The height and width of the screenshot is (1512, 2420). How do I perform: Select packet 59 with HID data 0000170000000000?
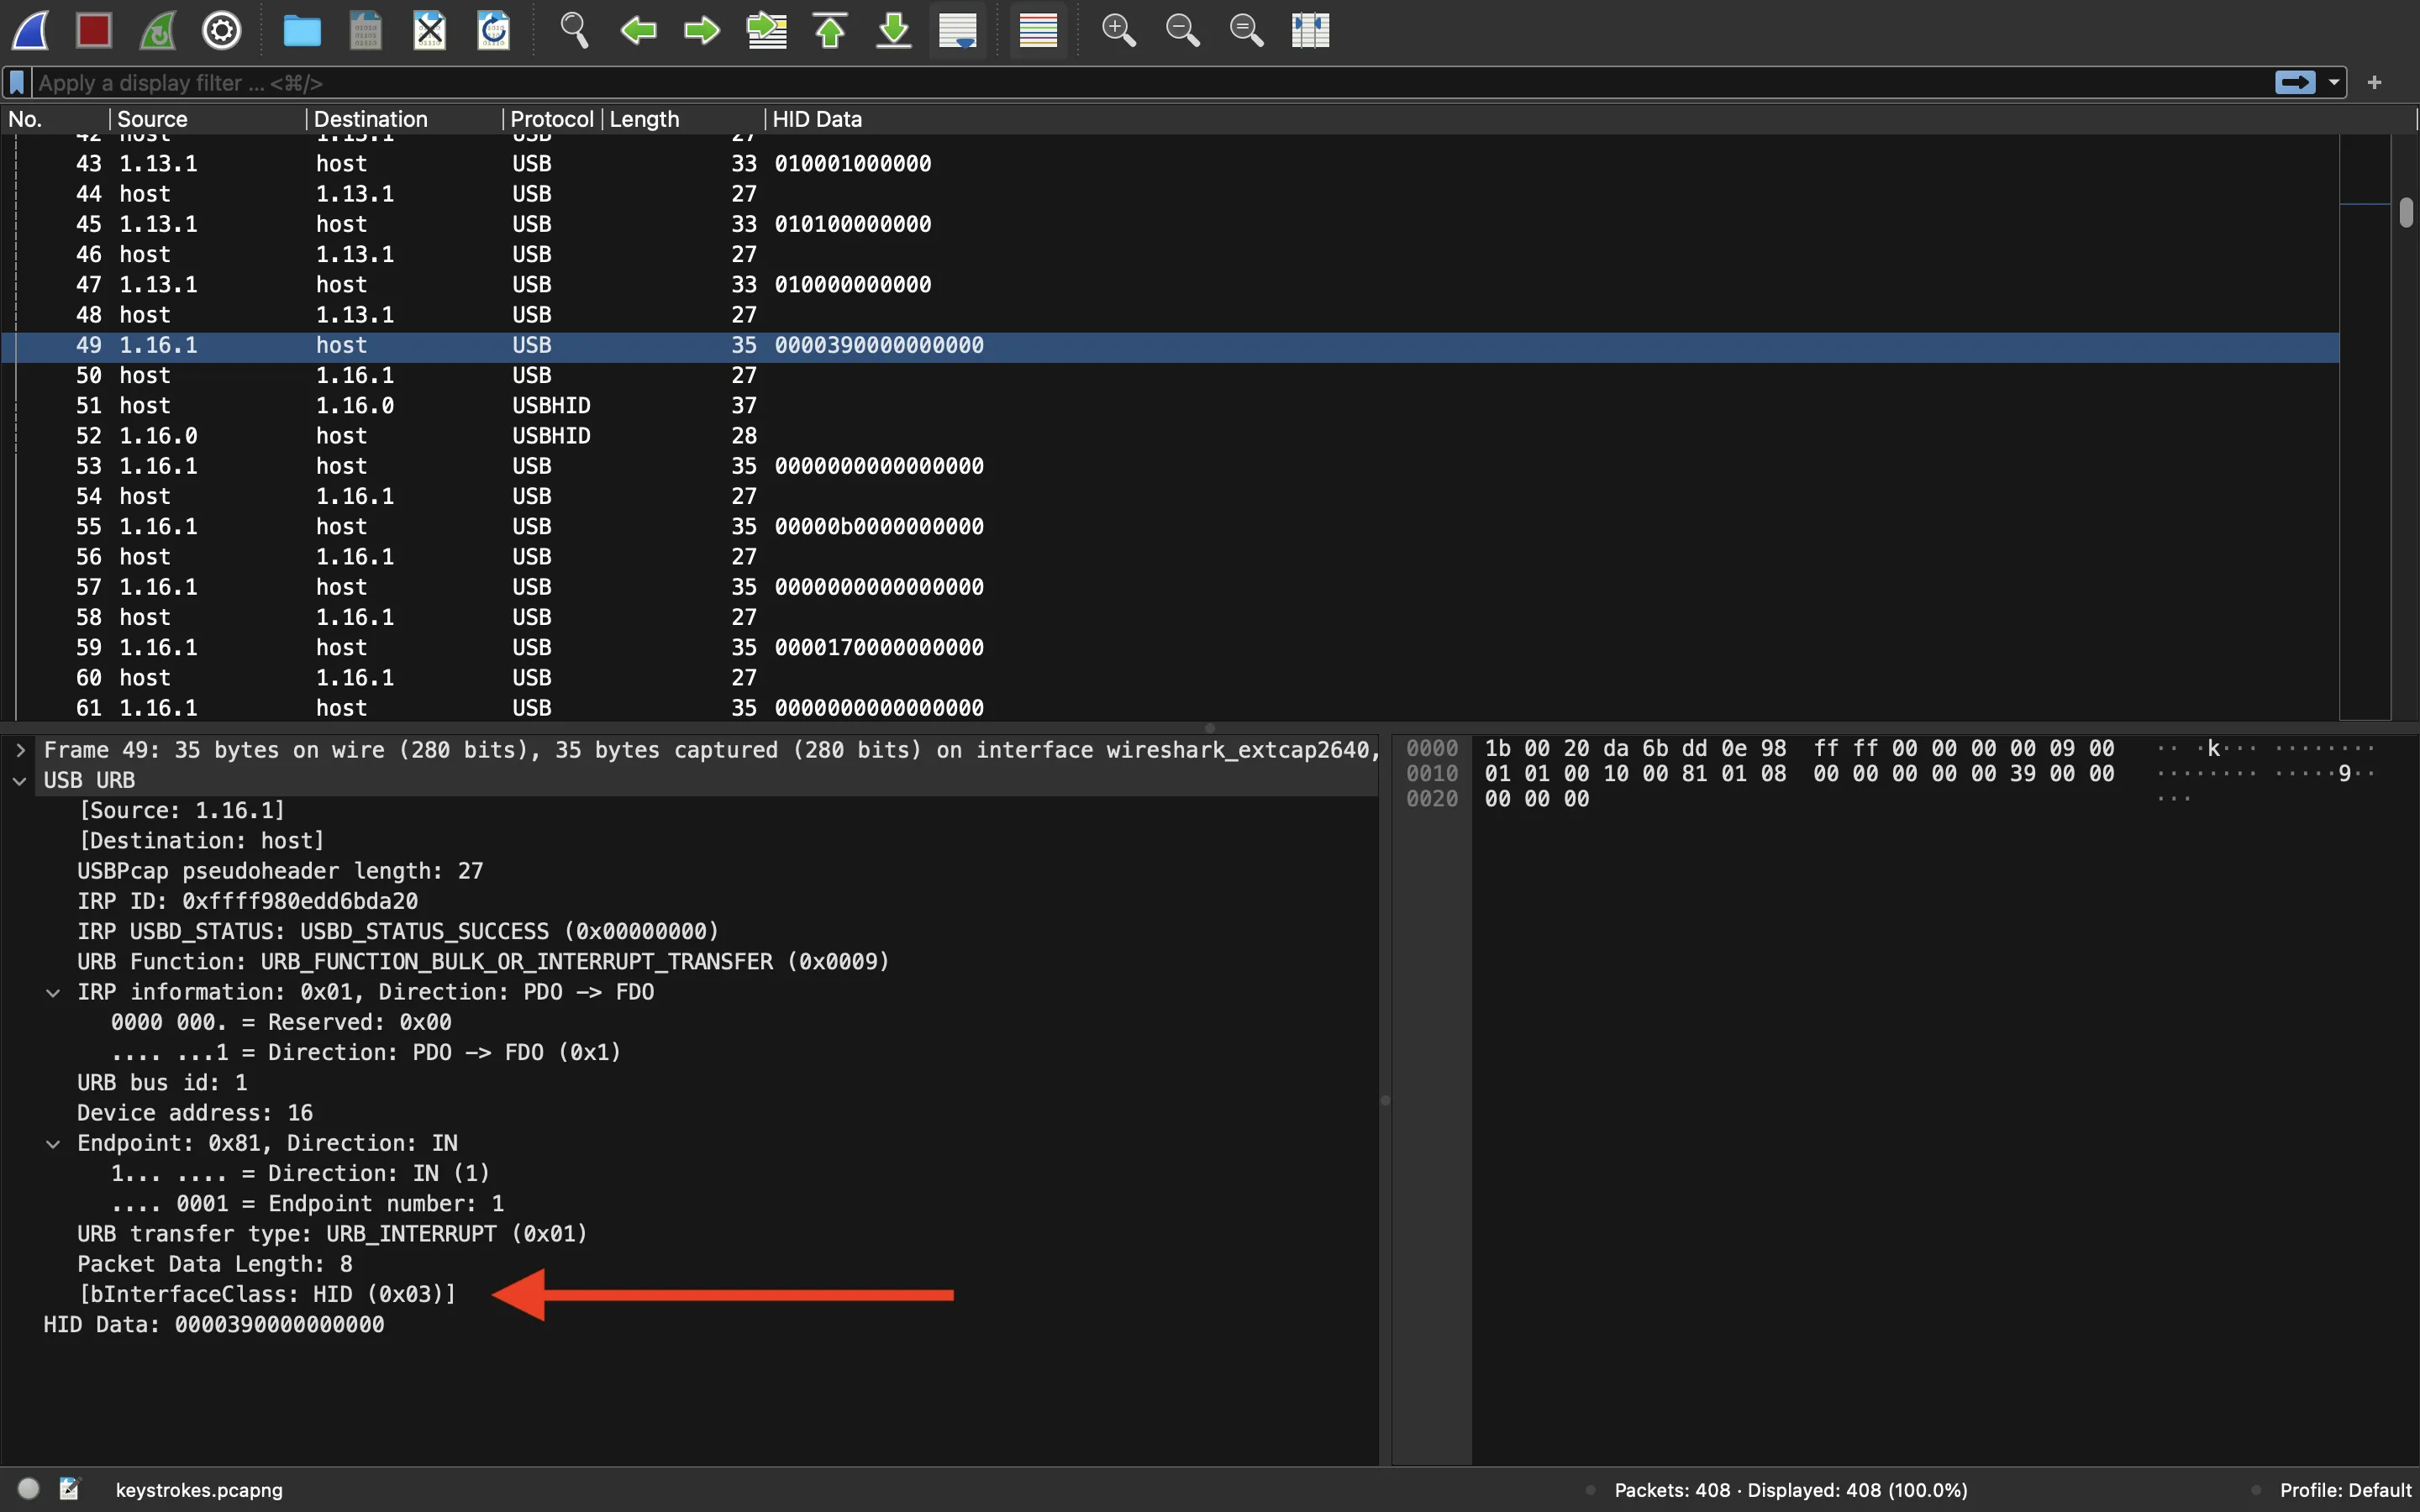tap(1170, 648)
